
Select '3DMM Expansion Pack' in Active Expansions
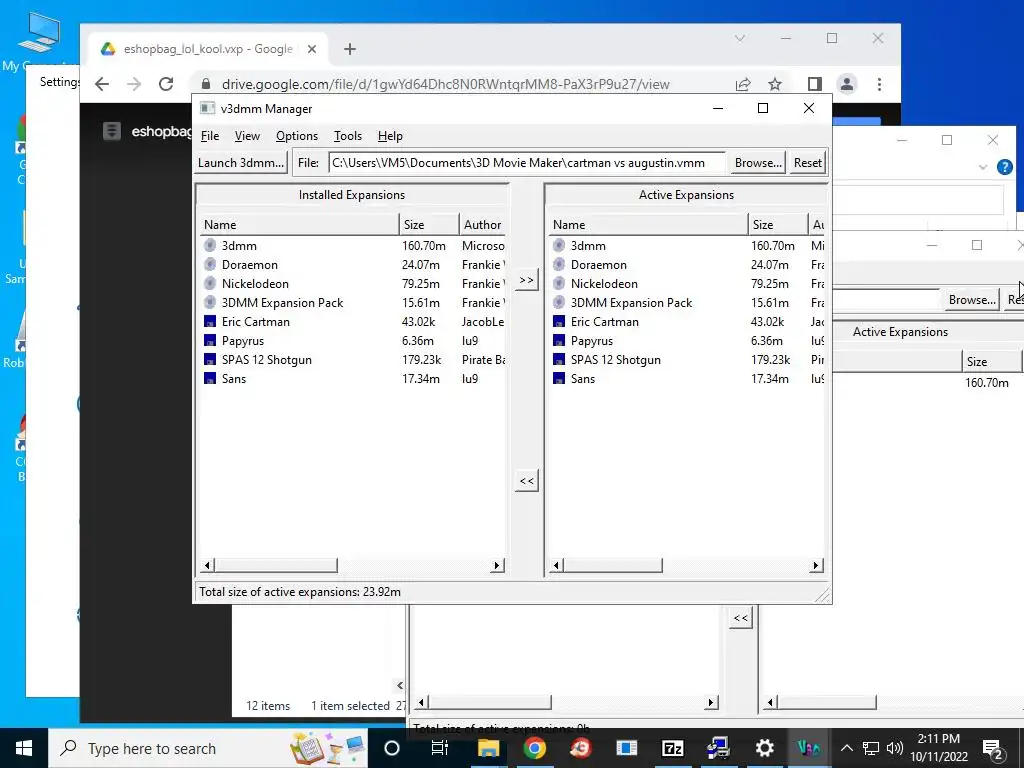[x=631, y=303]
